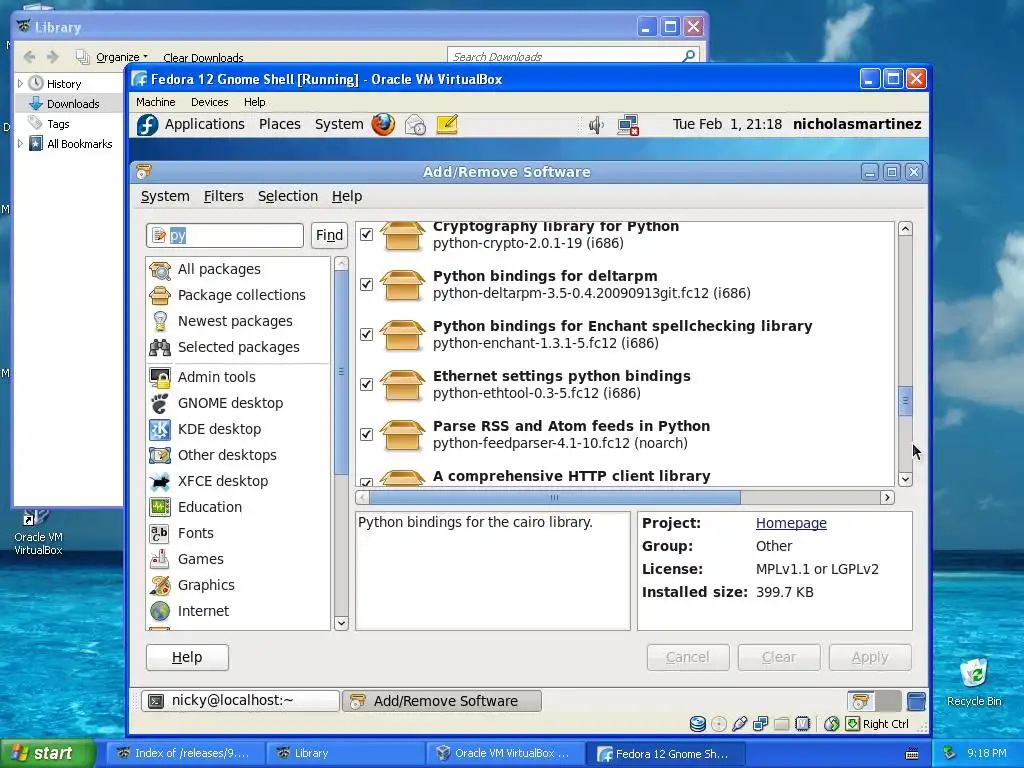Open the VirtualBox Devices menu
The width and height of the screenshot is (1024, 768).
(210, 102)
